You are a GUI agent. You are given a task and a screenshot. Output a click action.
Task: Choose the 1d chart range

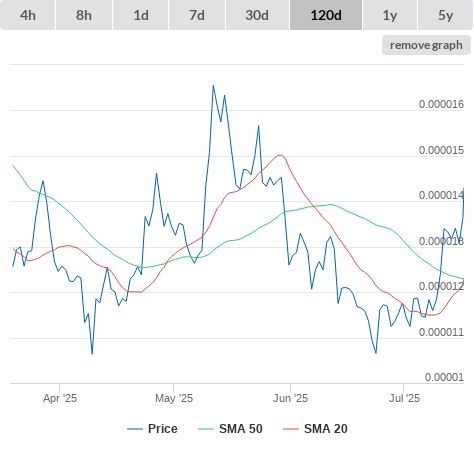tap(141, 15)
